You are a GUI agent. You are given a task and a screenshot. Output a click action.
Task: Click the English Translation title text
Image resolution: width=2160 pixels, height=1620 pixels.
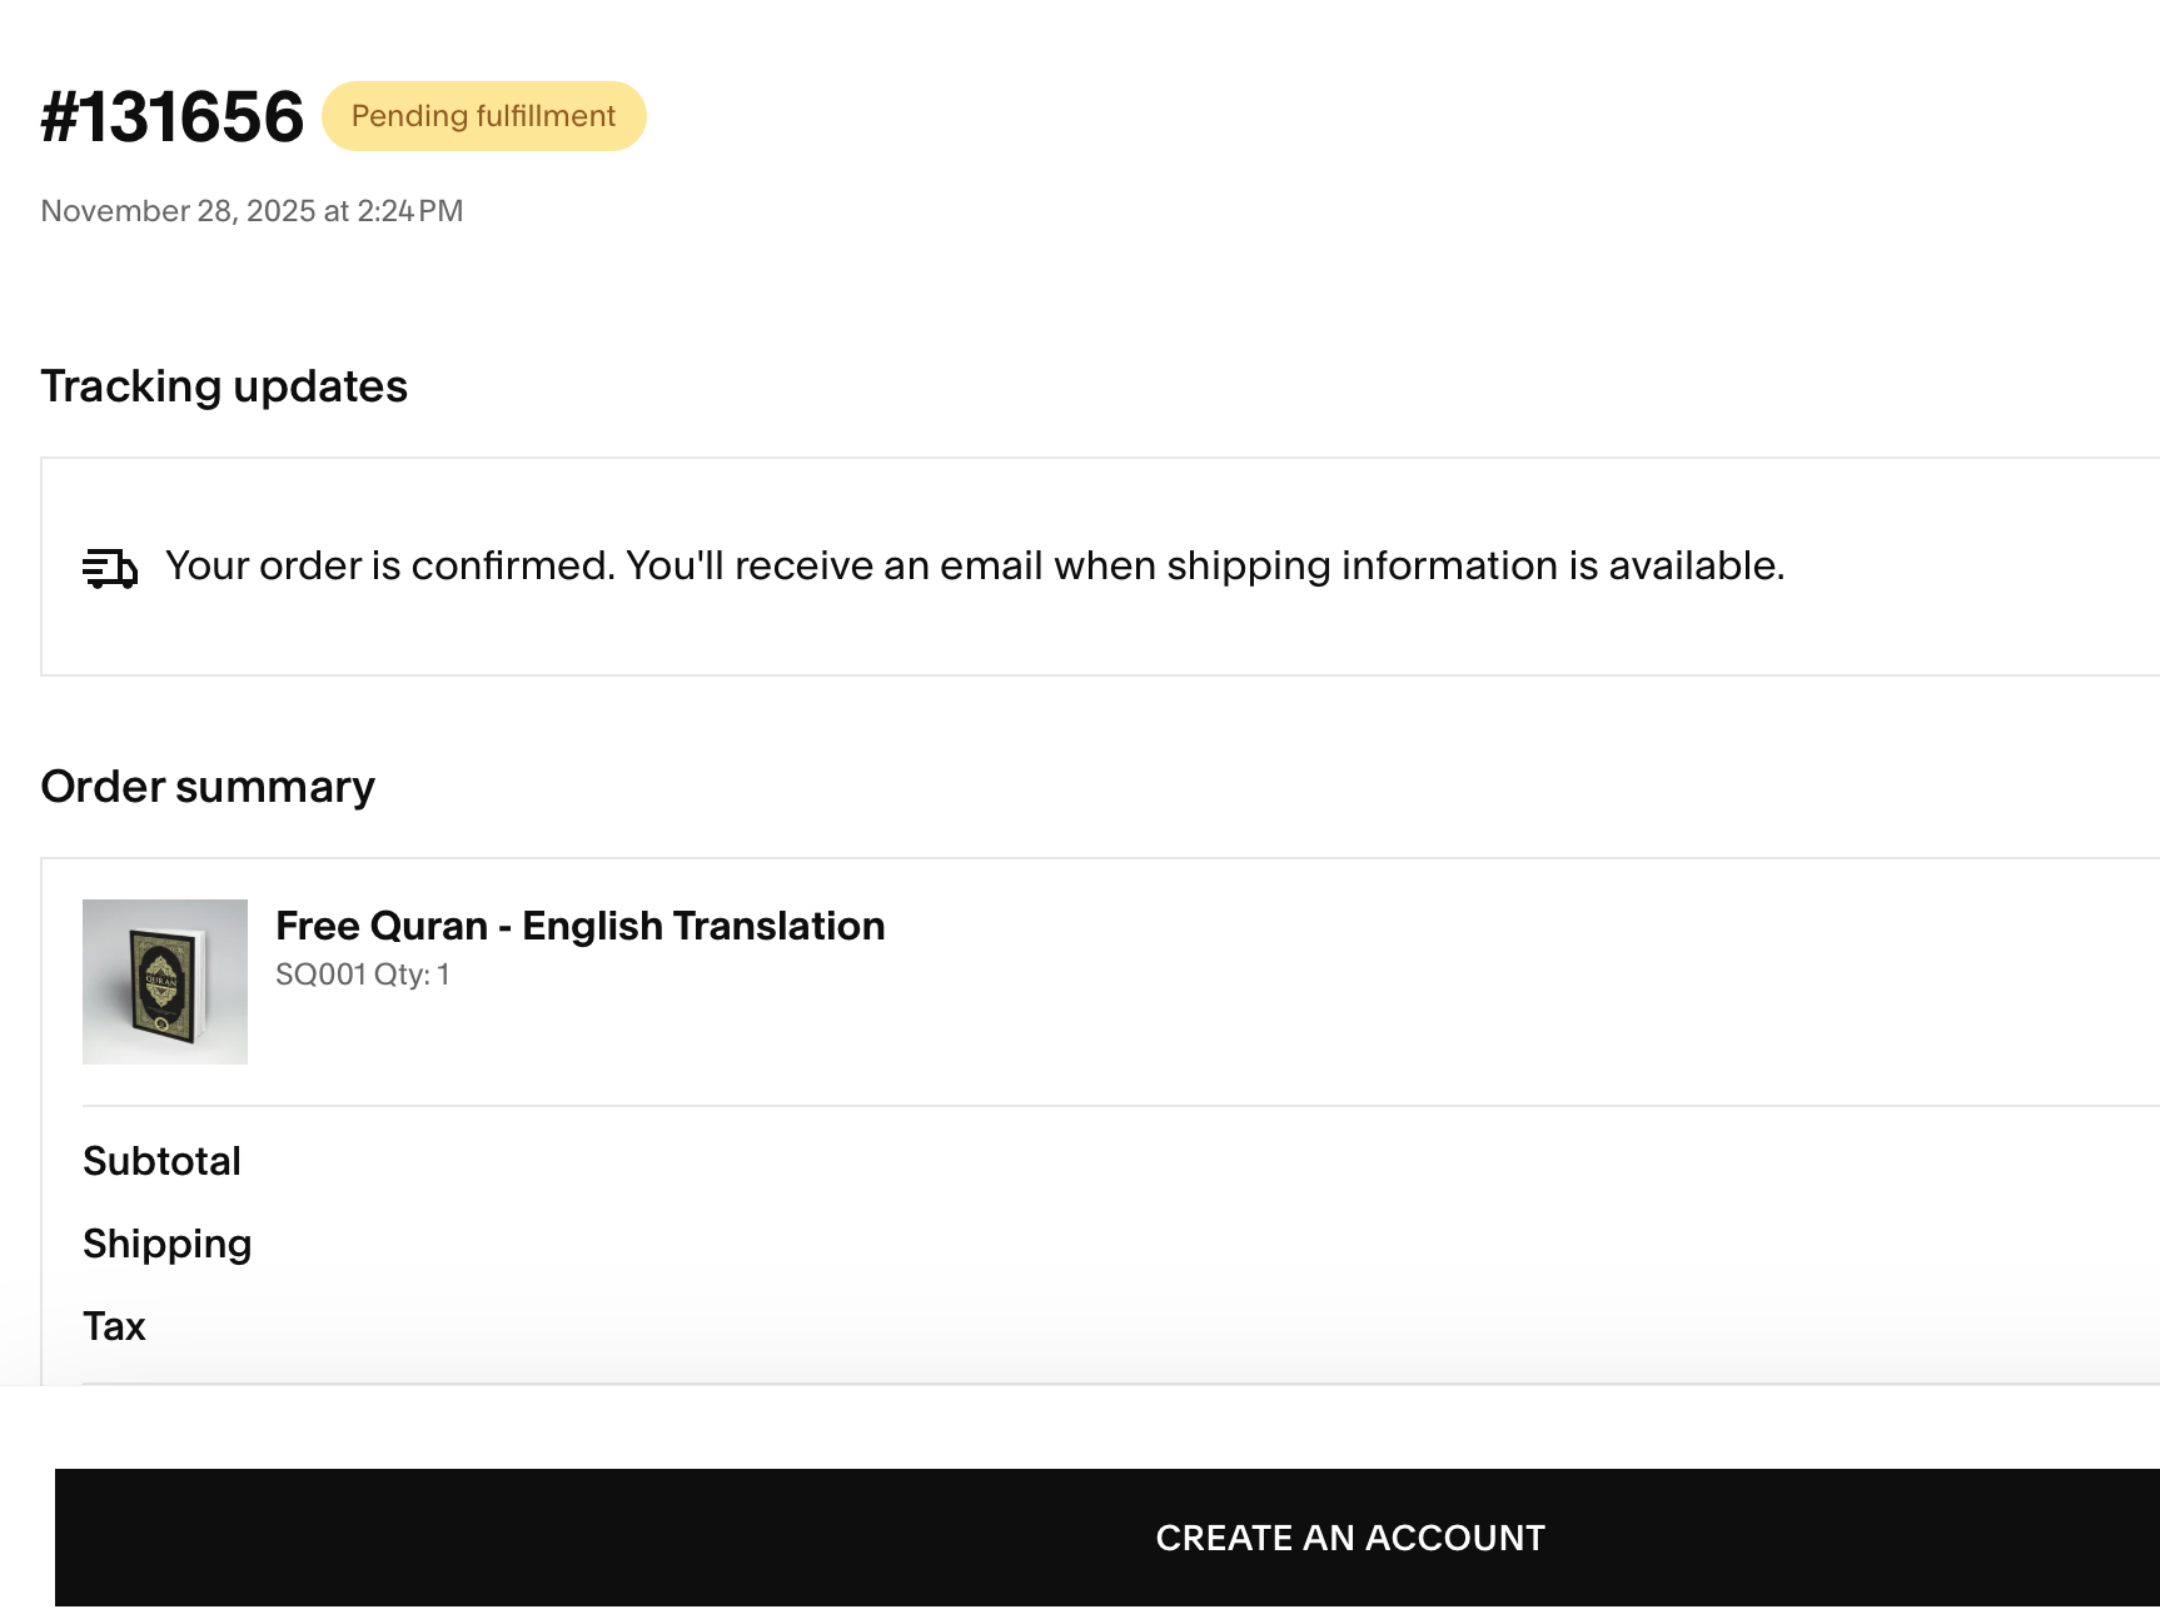coord(703,926)
